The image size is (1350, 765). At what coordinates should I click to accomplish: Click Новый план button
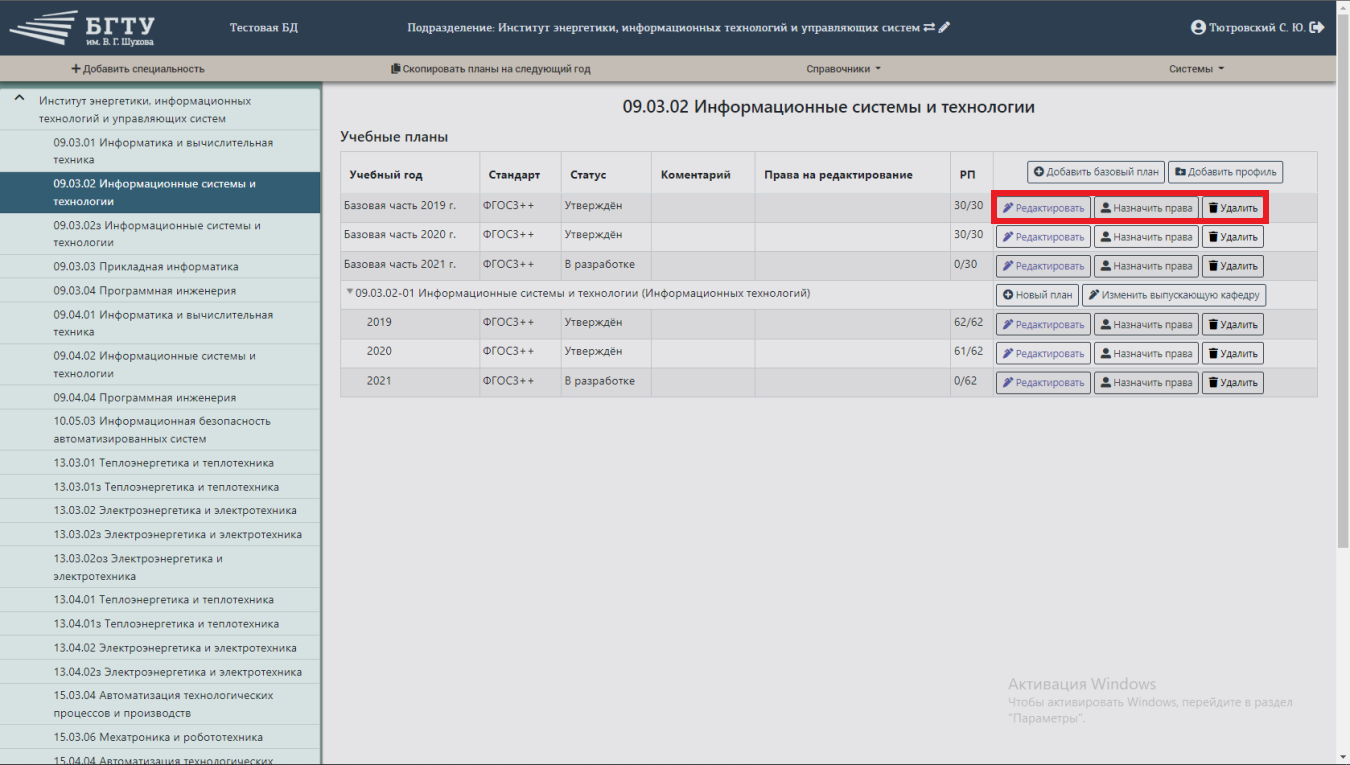point(1037,295)
